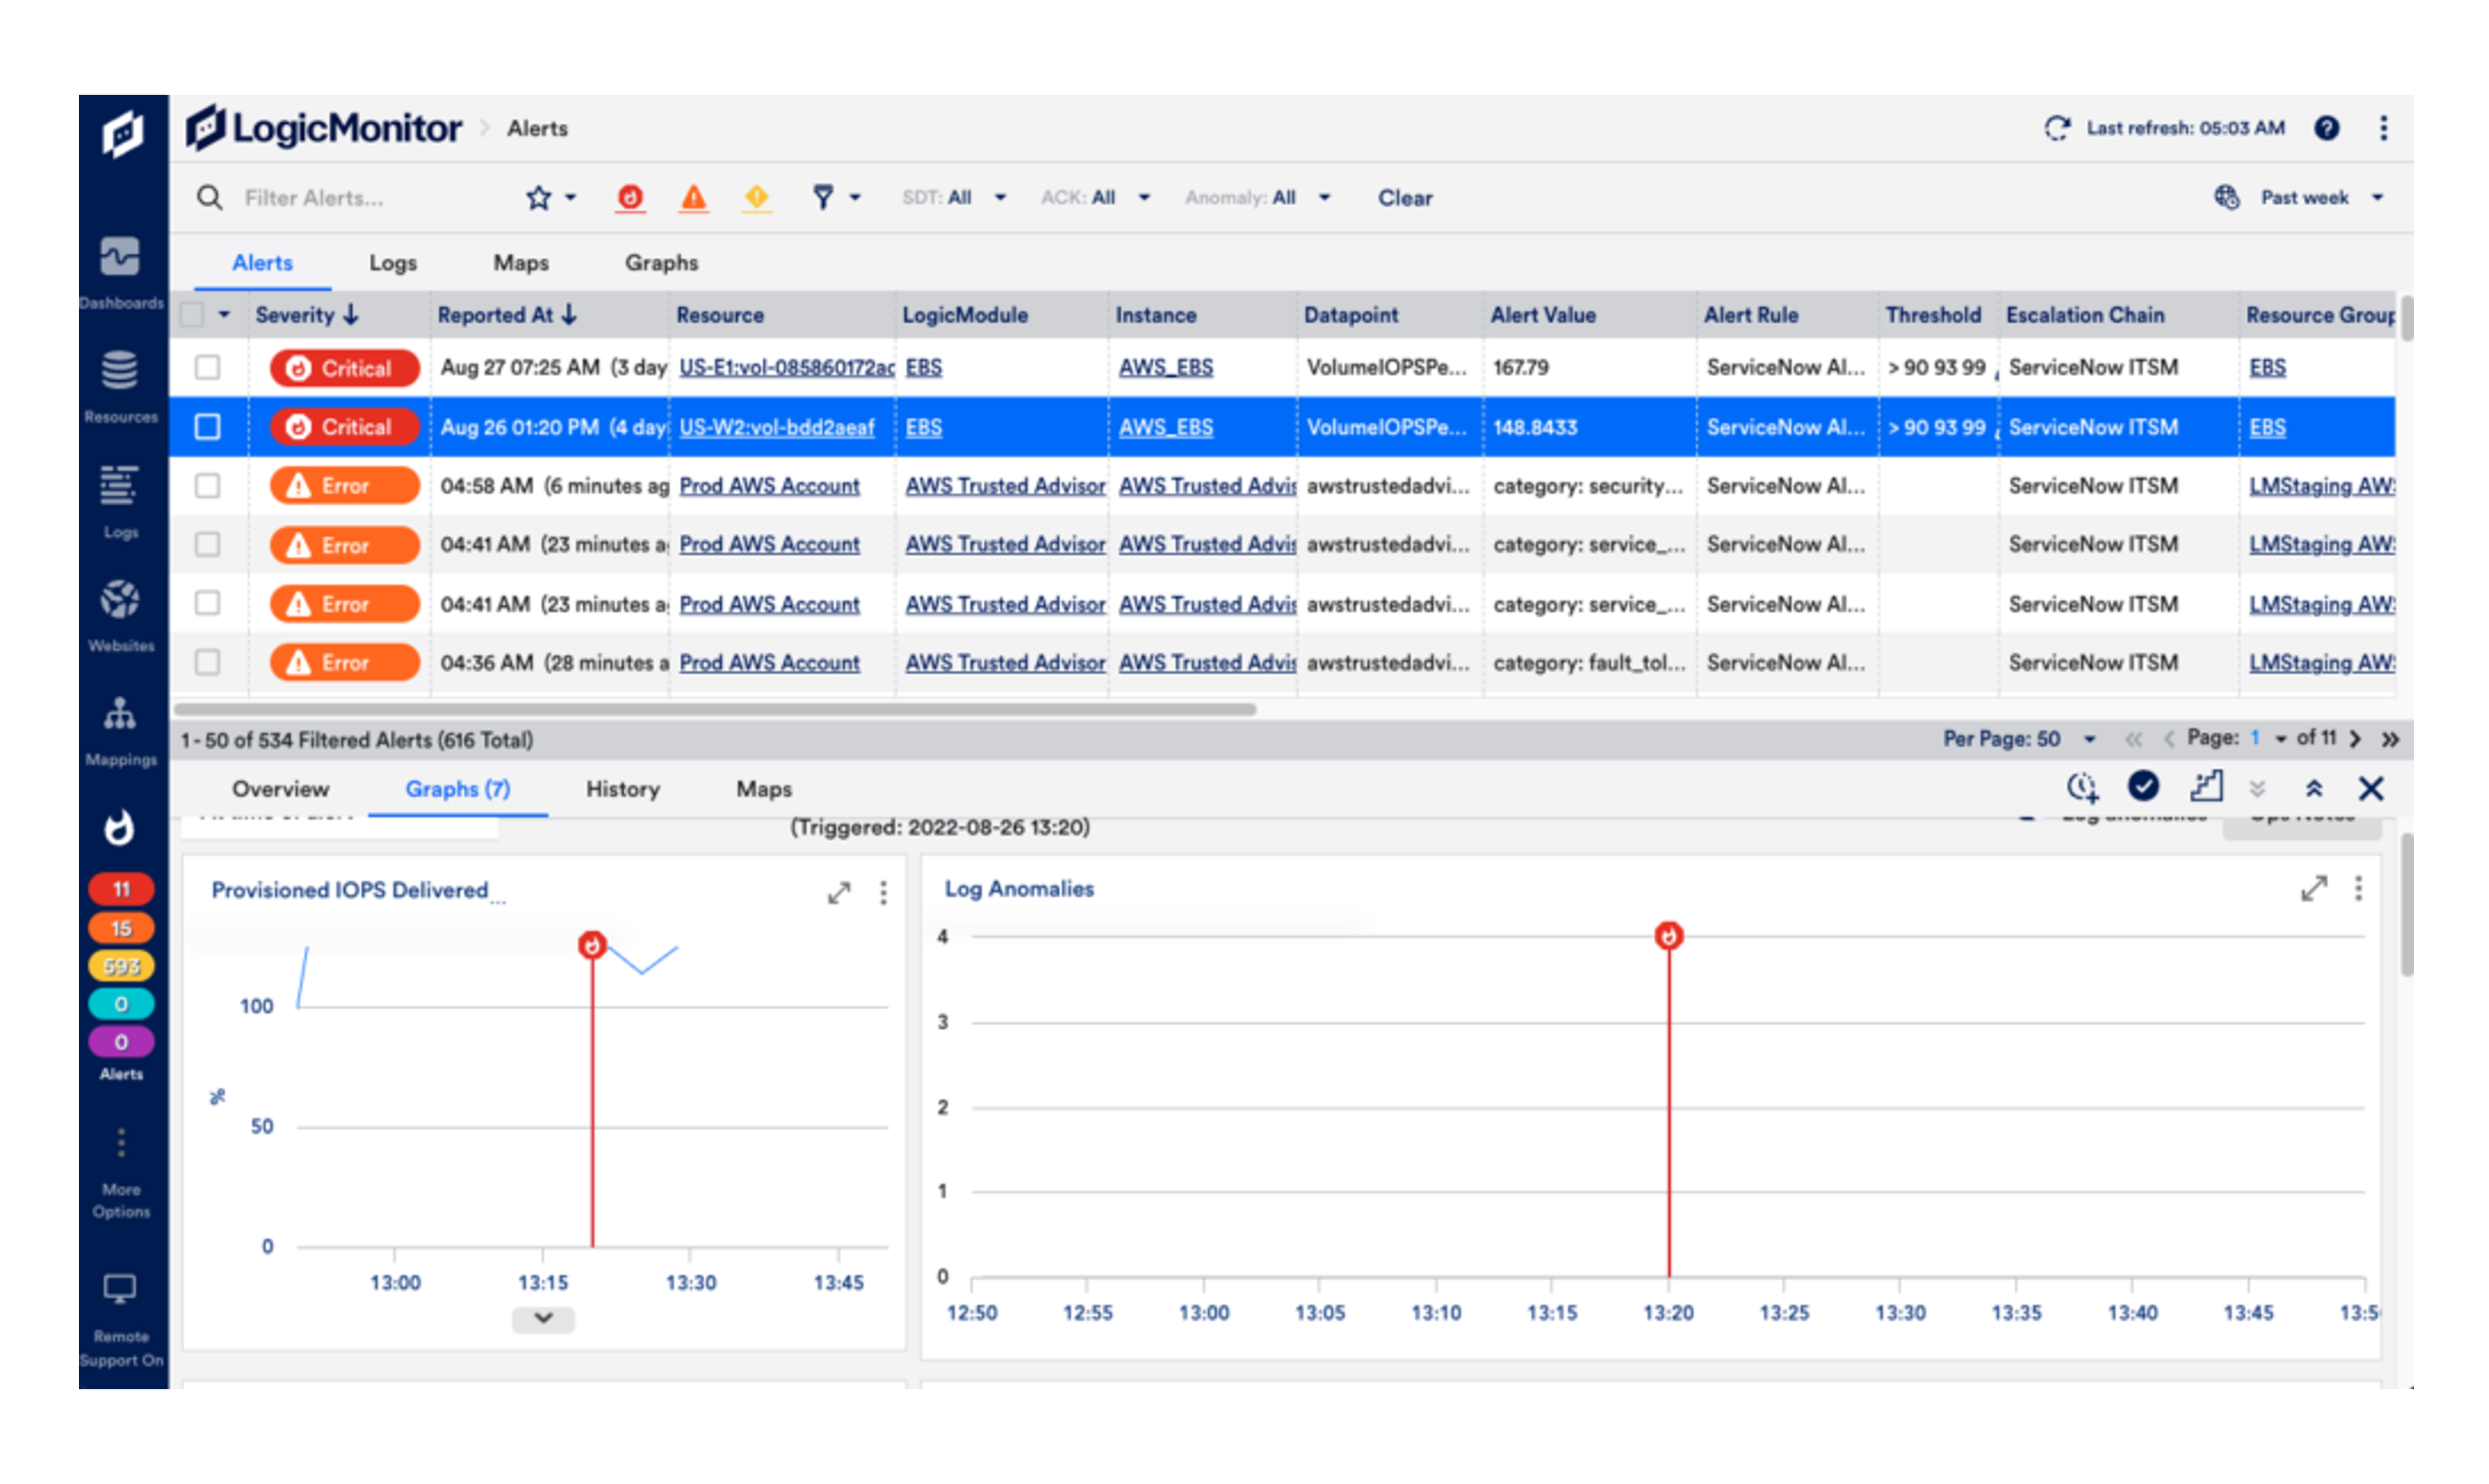Open Log Anomalies graph kebab menu

tap(2358, 888)
